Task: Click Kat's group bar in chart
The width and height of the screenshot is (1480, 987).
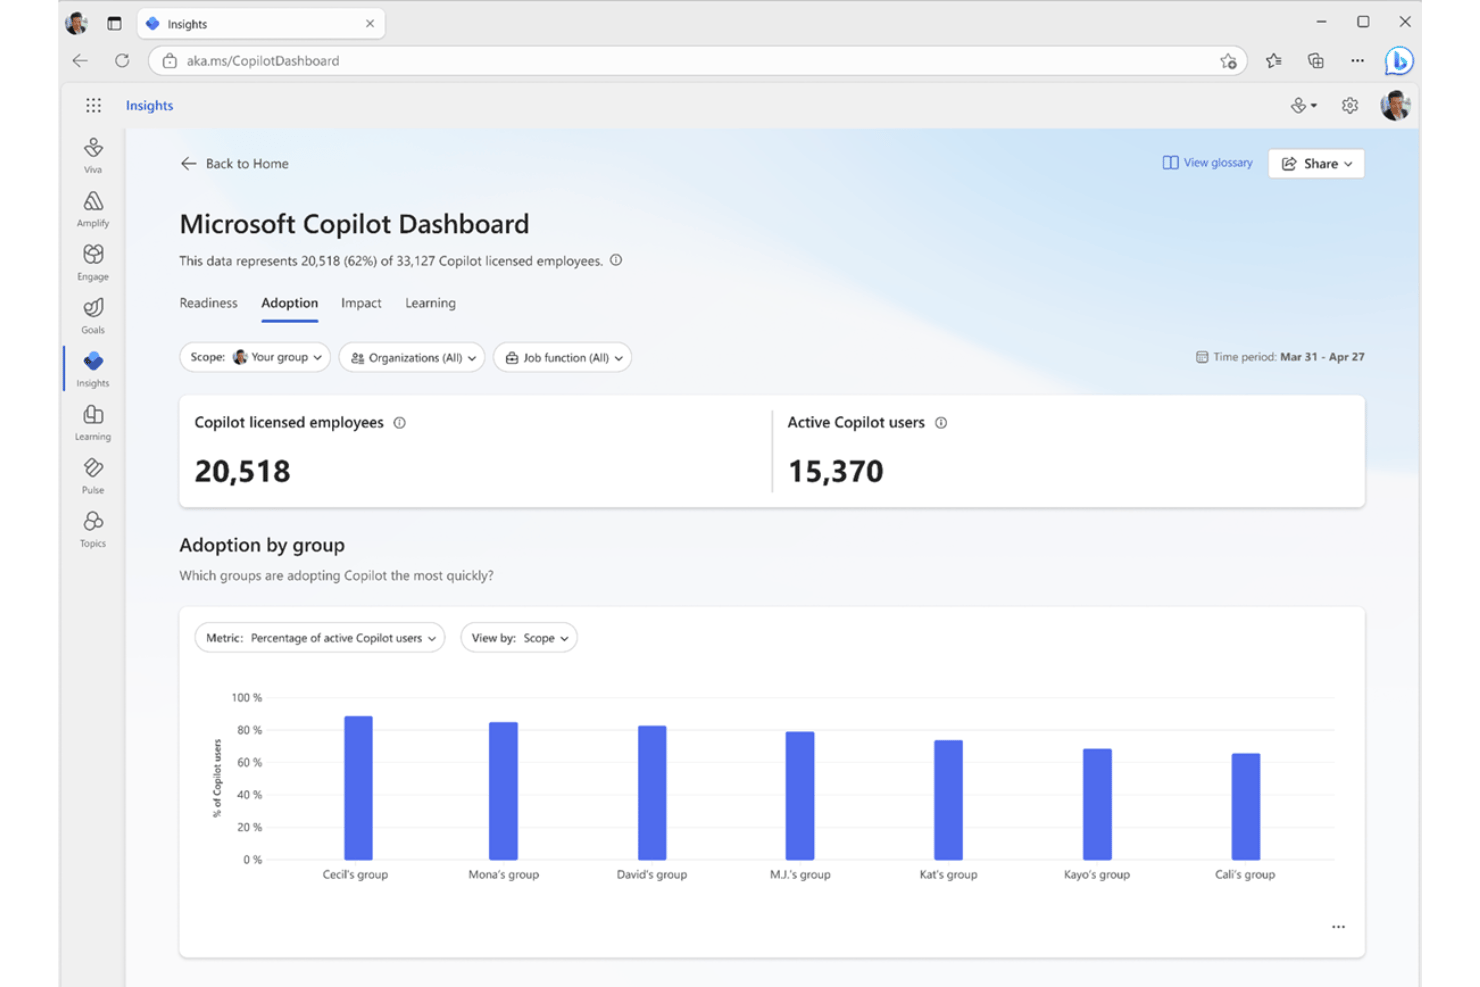Action: click(x=948, y=800)
